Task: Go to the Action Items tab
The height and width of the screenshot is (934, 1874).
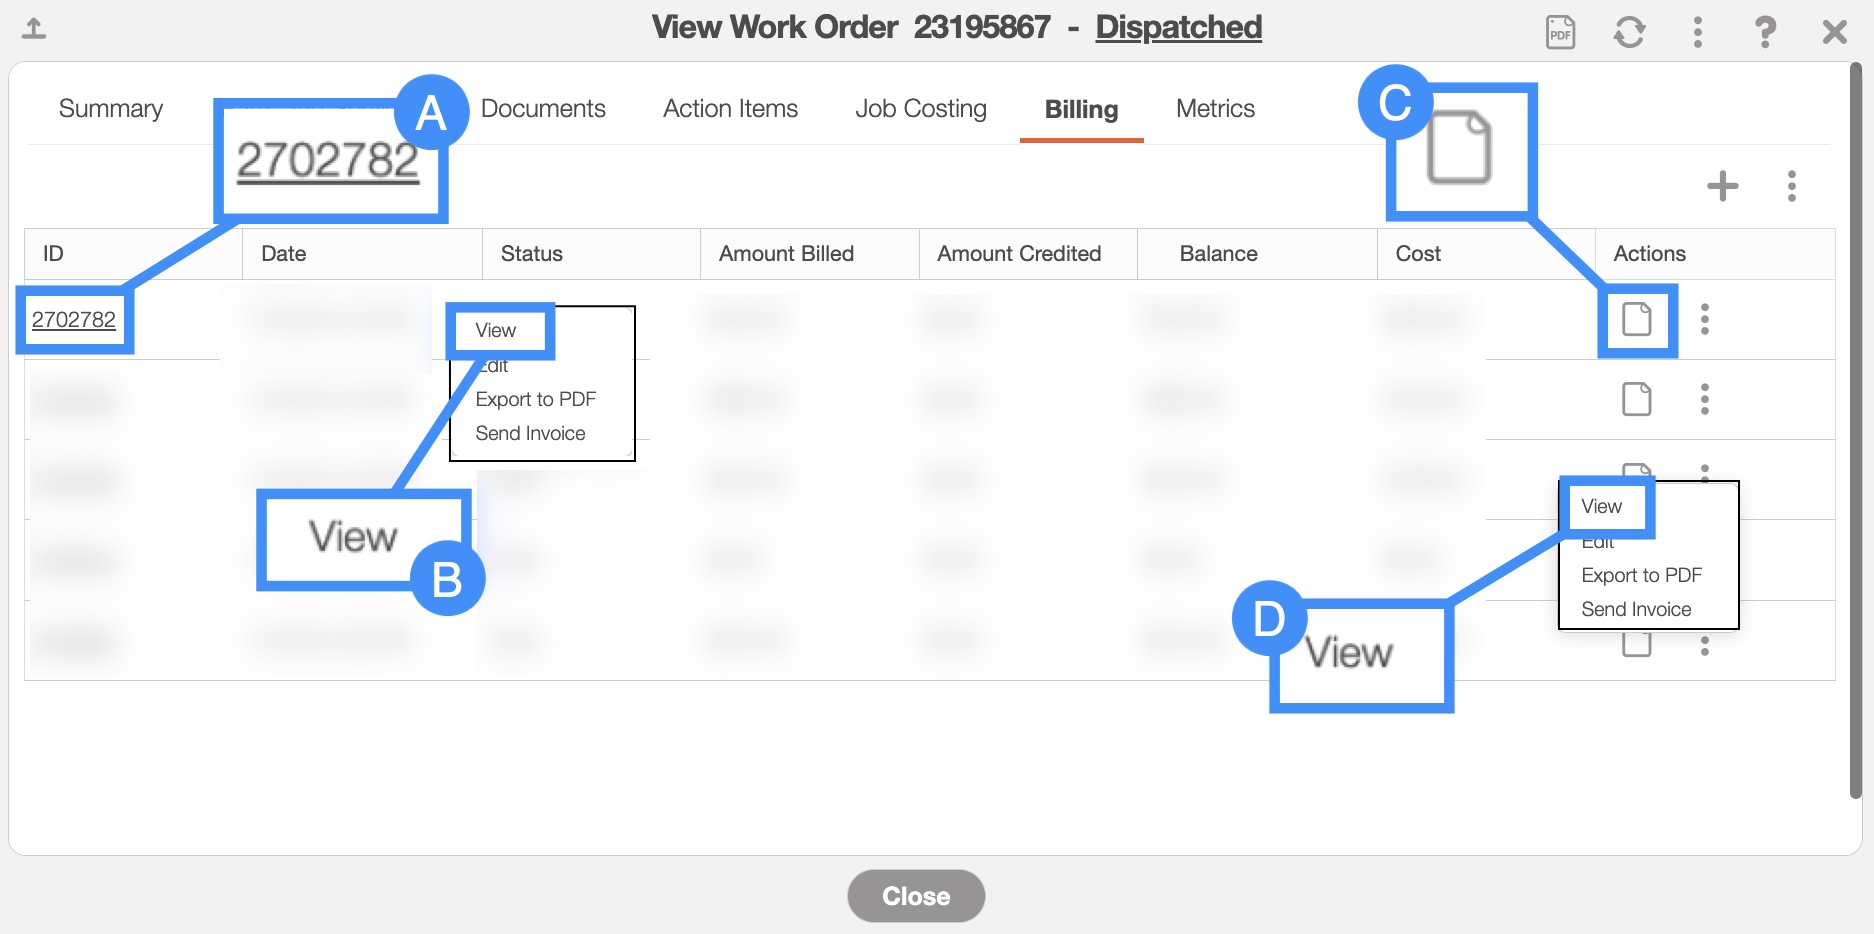Action: pyautogui.click(x=730, y=109)
